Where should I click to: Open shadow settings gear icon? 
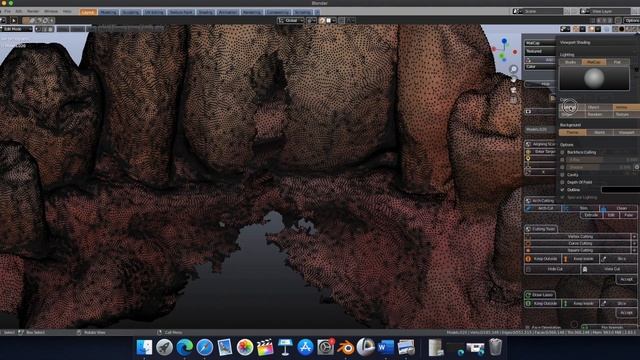(636, 167)
